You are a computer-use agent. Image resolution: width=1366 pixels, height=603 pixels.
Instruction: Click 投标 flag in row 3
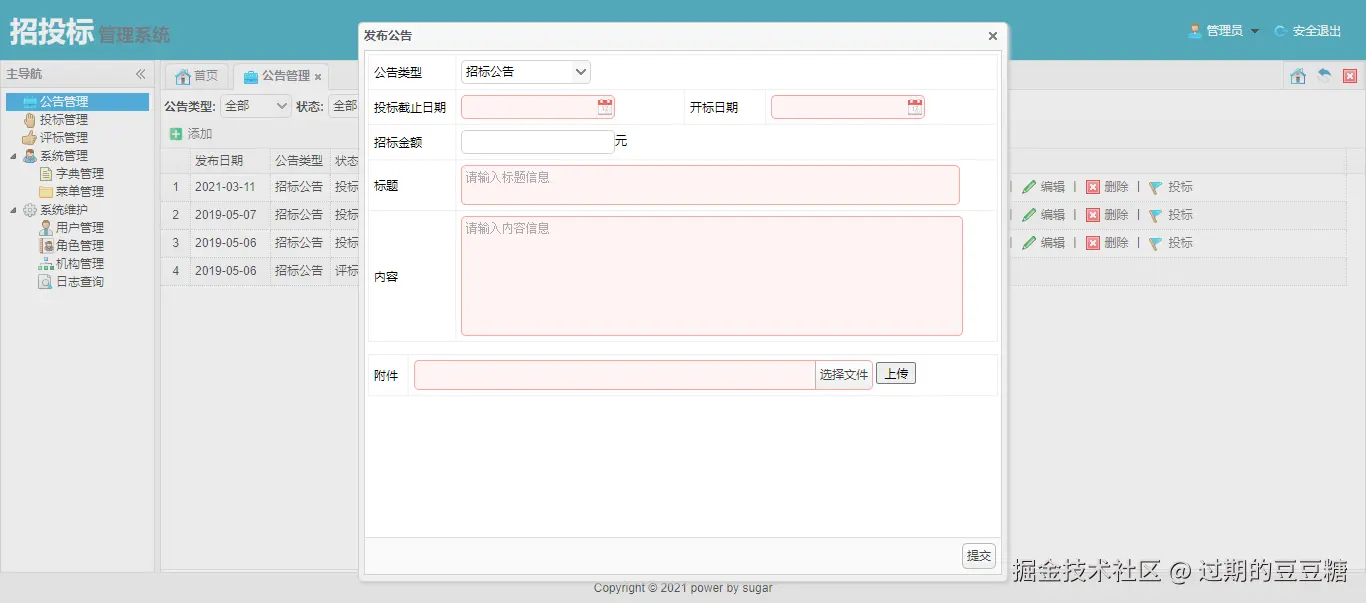tap(1170, 243)
